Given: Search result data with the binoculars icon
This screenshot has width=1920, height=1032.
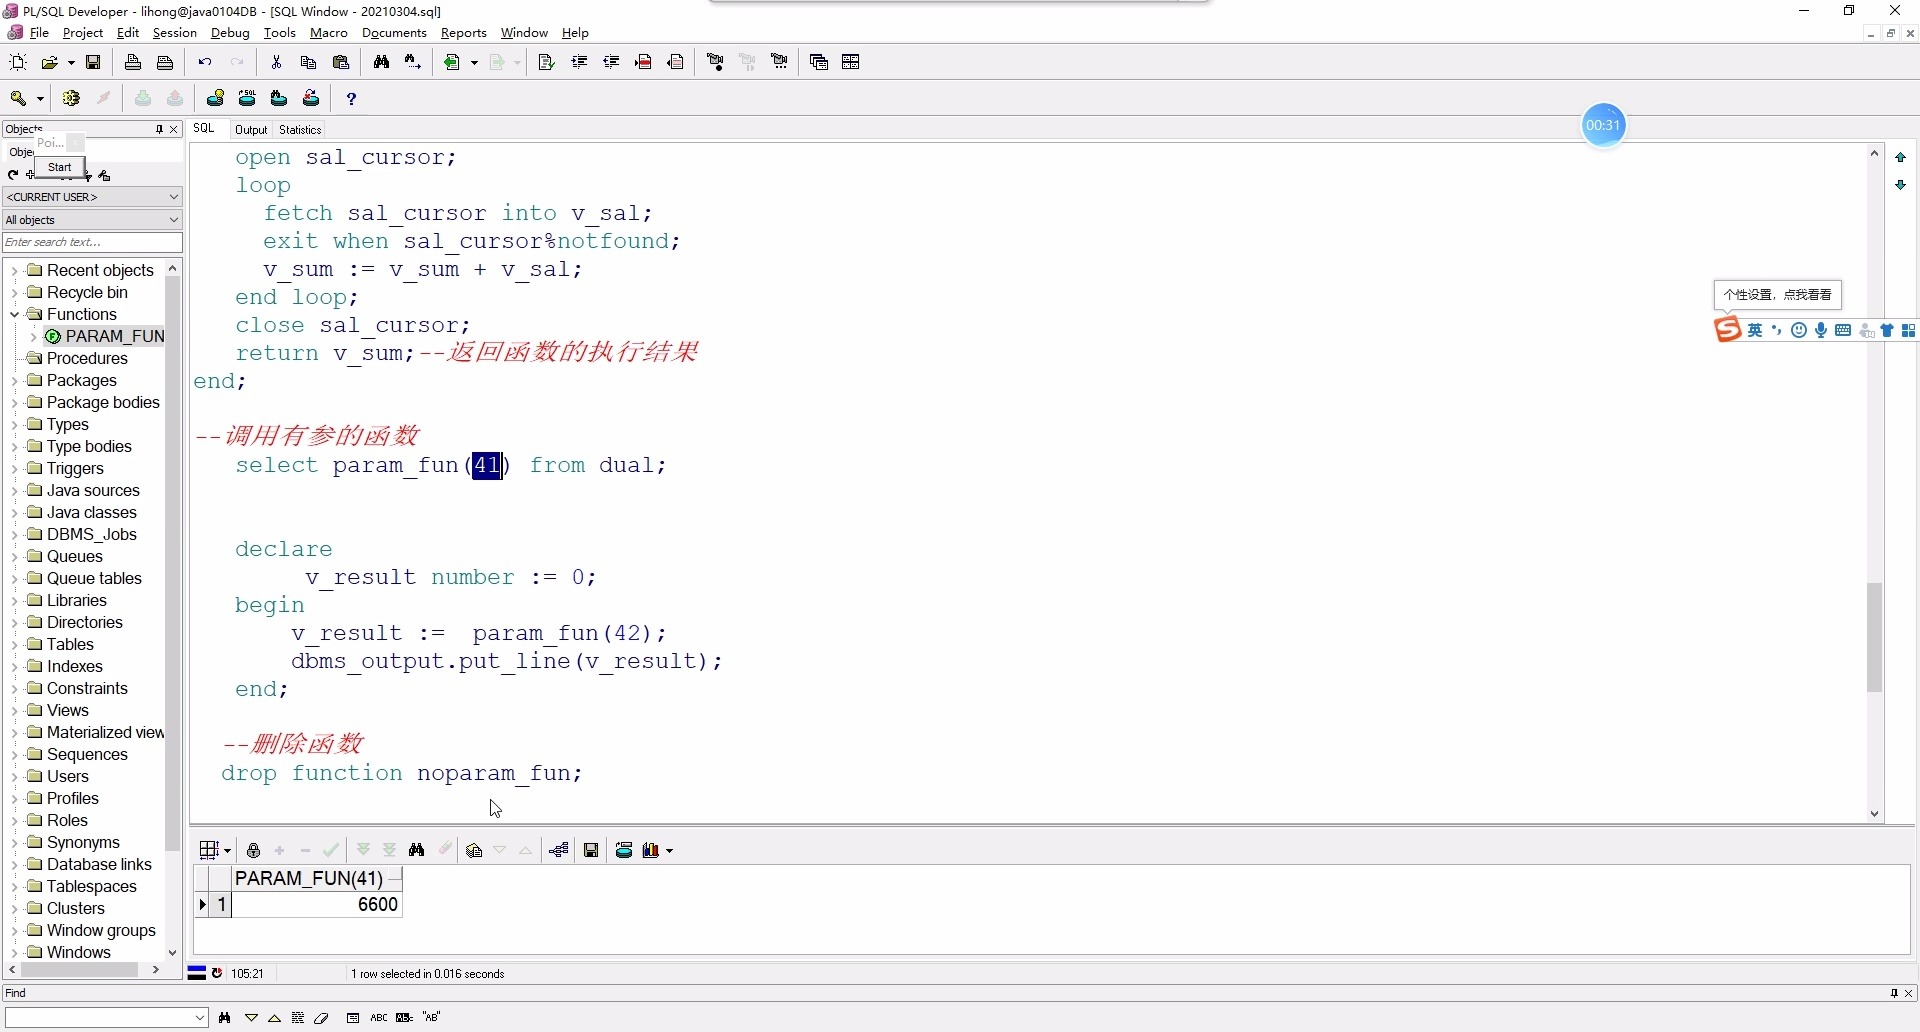Looking at the screenshot, I should point(417,850).
